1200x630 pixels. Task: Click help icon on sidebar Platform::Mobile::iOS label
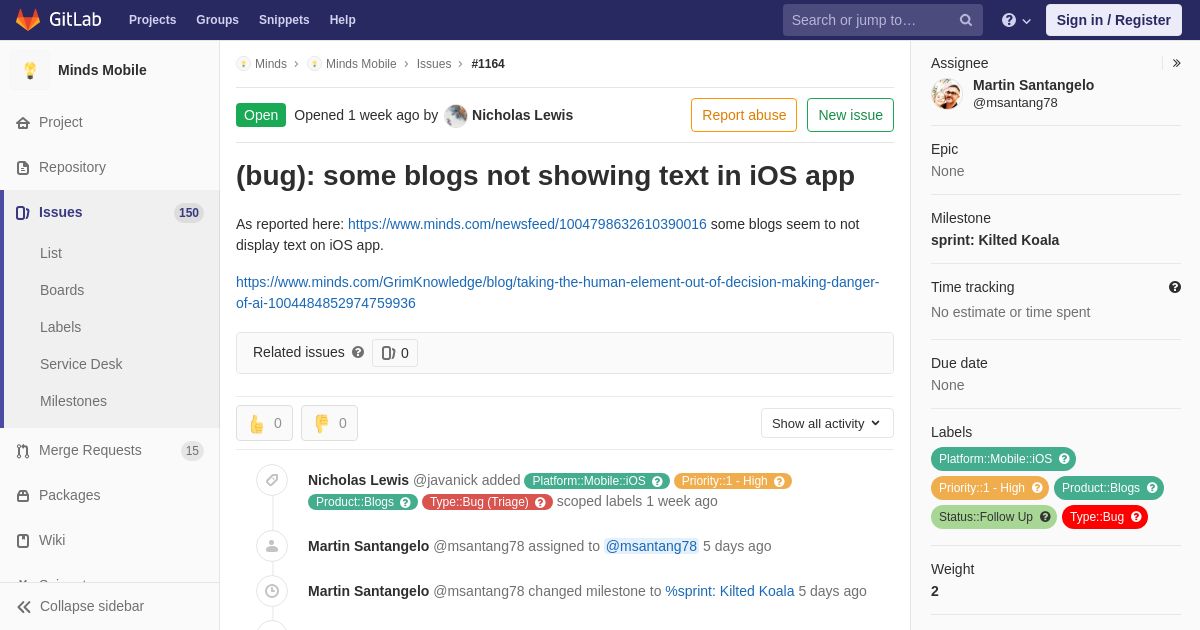pos(1064,459)
